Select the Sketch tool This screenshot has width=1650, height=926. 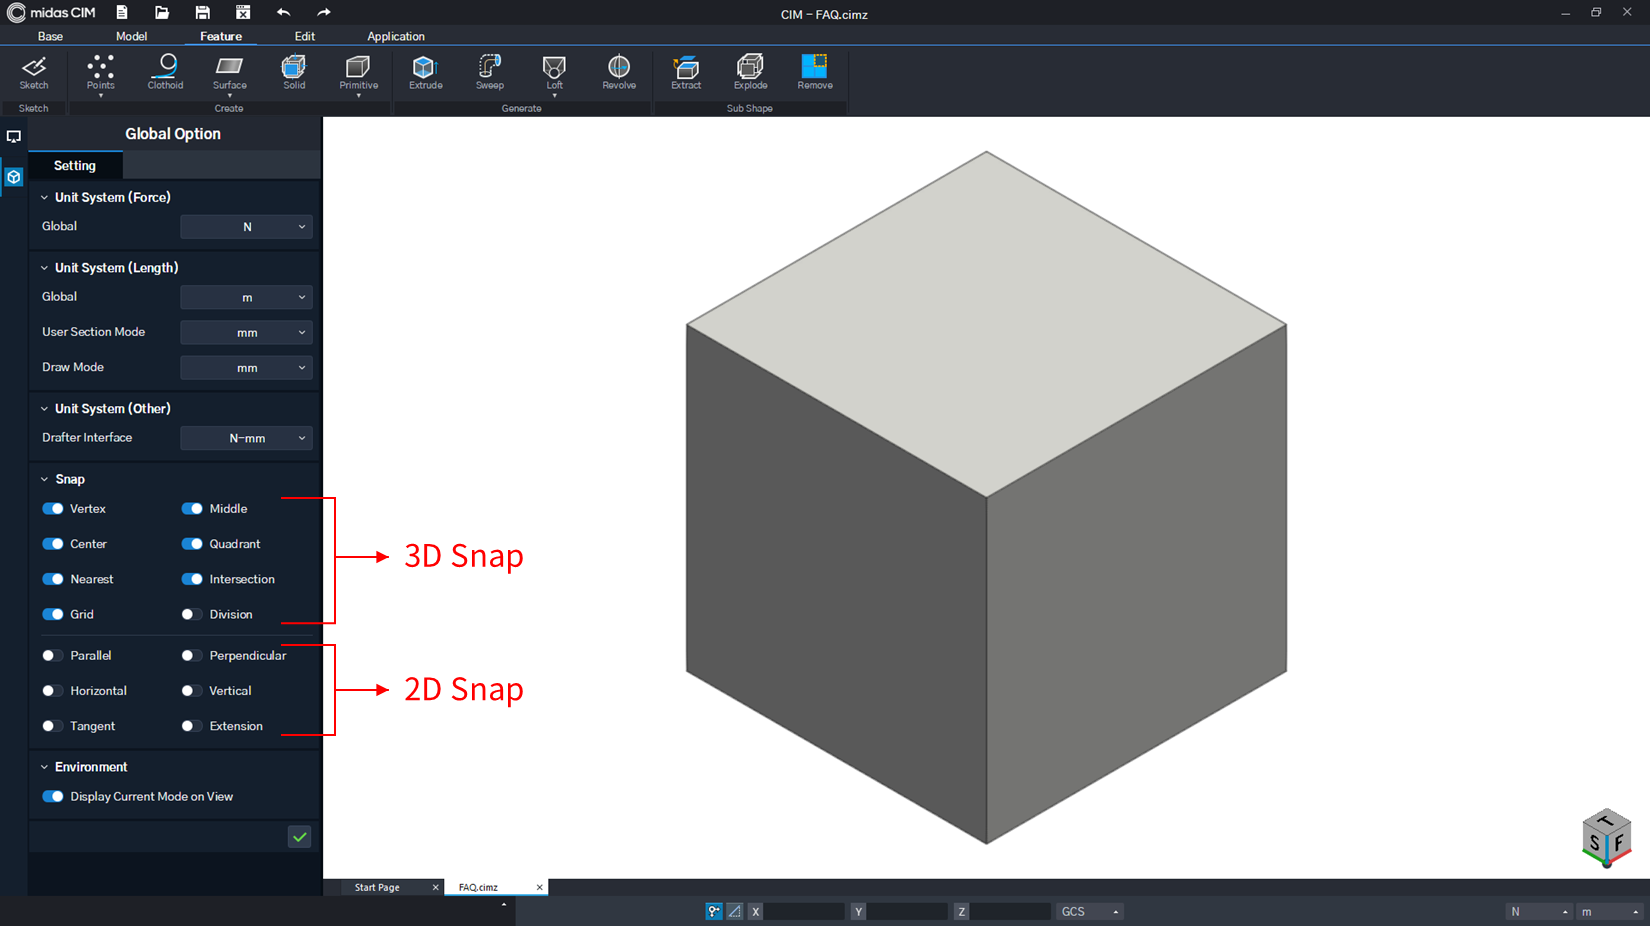click(x=33, y=72)
